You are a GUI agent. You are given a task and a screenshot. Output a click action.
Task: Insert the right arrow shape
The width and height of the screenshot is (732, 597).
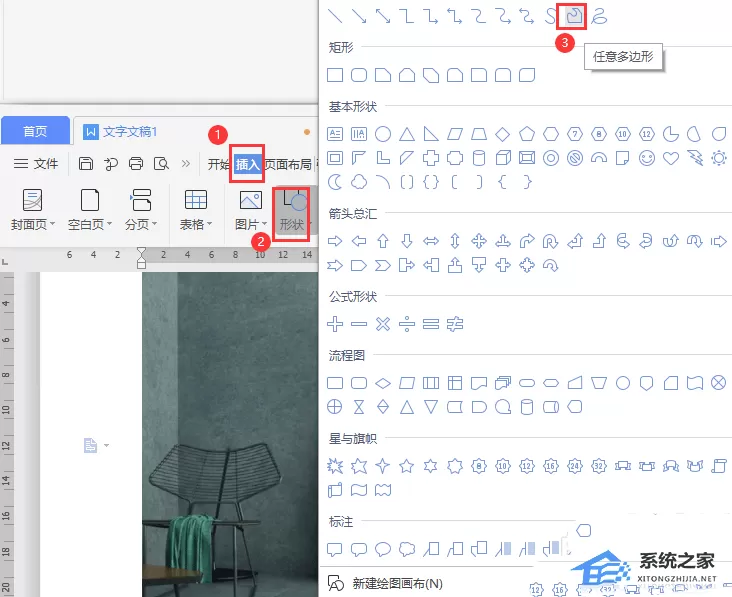[x=335, y=241]
